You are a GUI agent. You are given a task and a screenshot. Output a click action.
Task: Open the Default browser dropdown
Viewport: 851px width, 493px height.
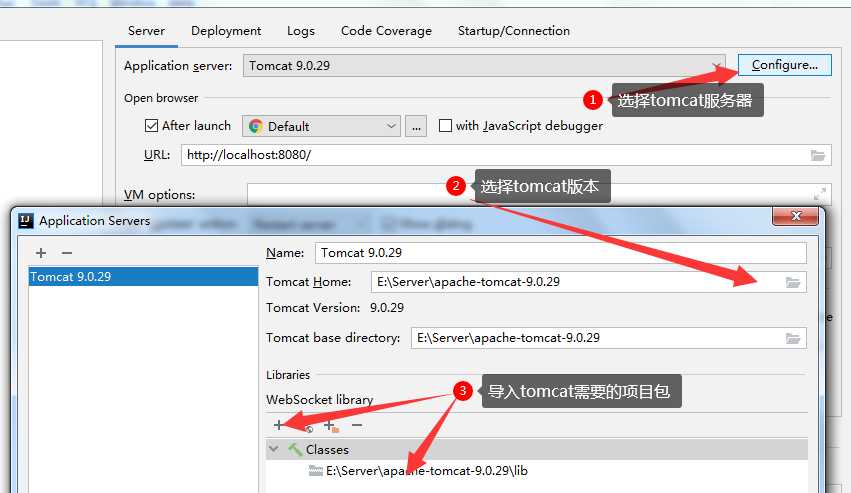[321, 126]
